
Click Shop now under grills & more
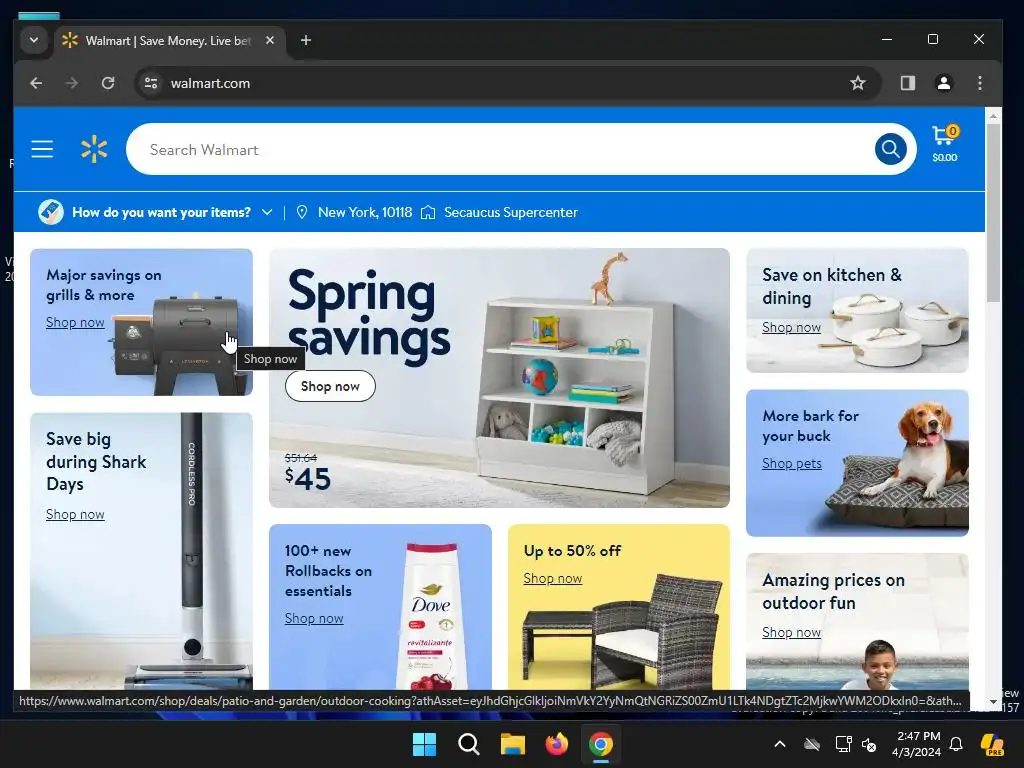coord(75,323)
